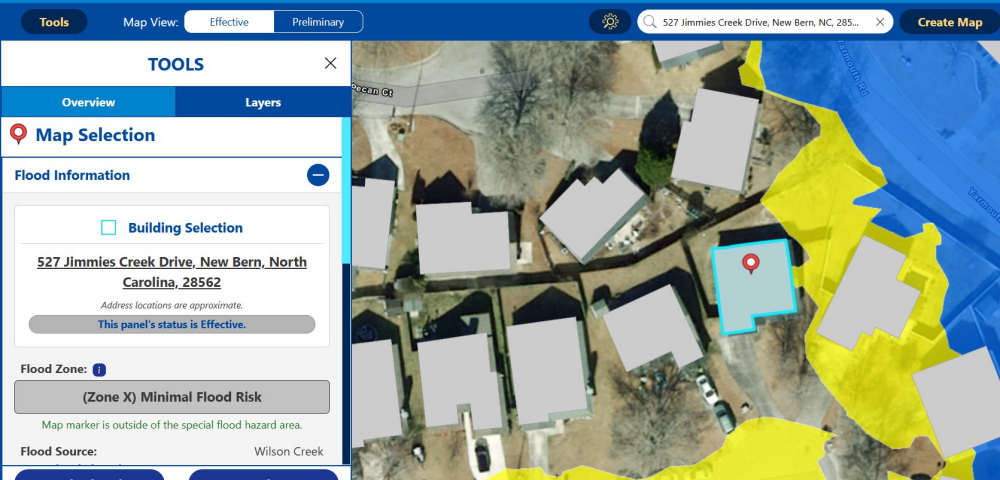
Task: Check the Building Selection checkbox
Action: click(x=108, y=228)
